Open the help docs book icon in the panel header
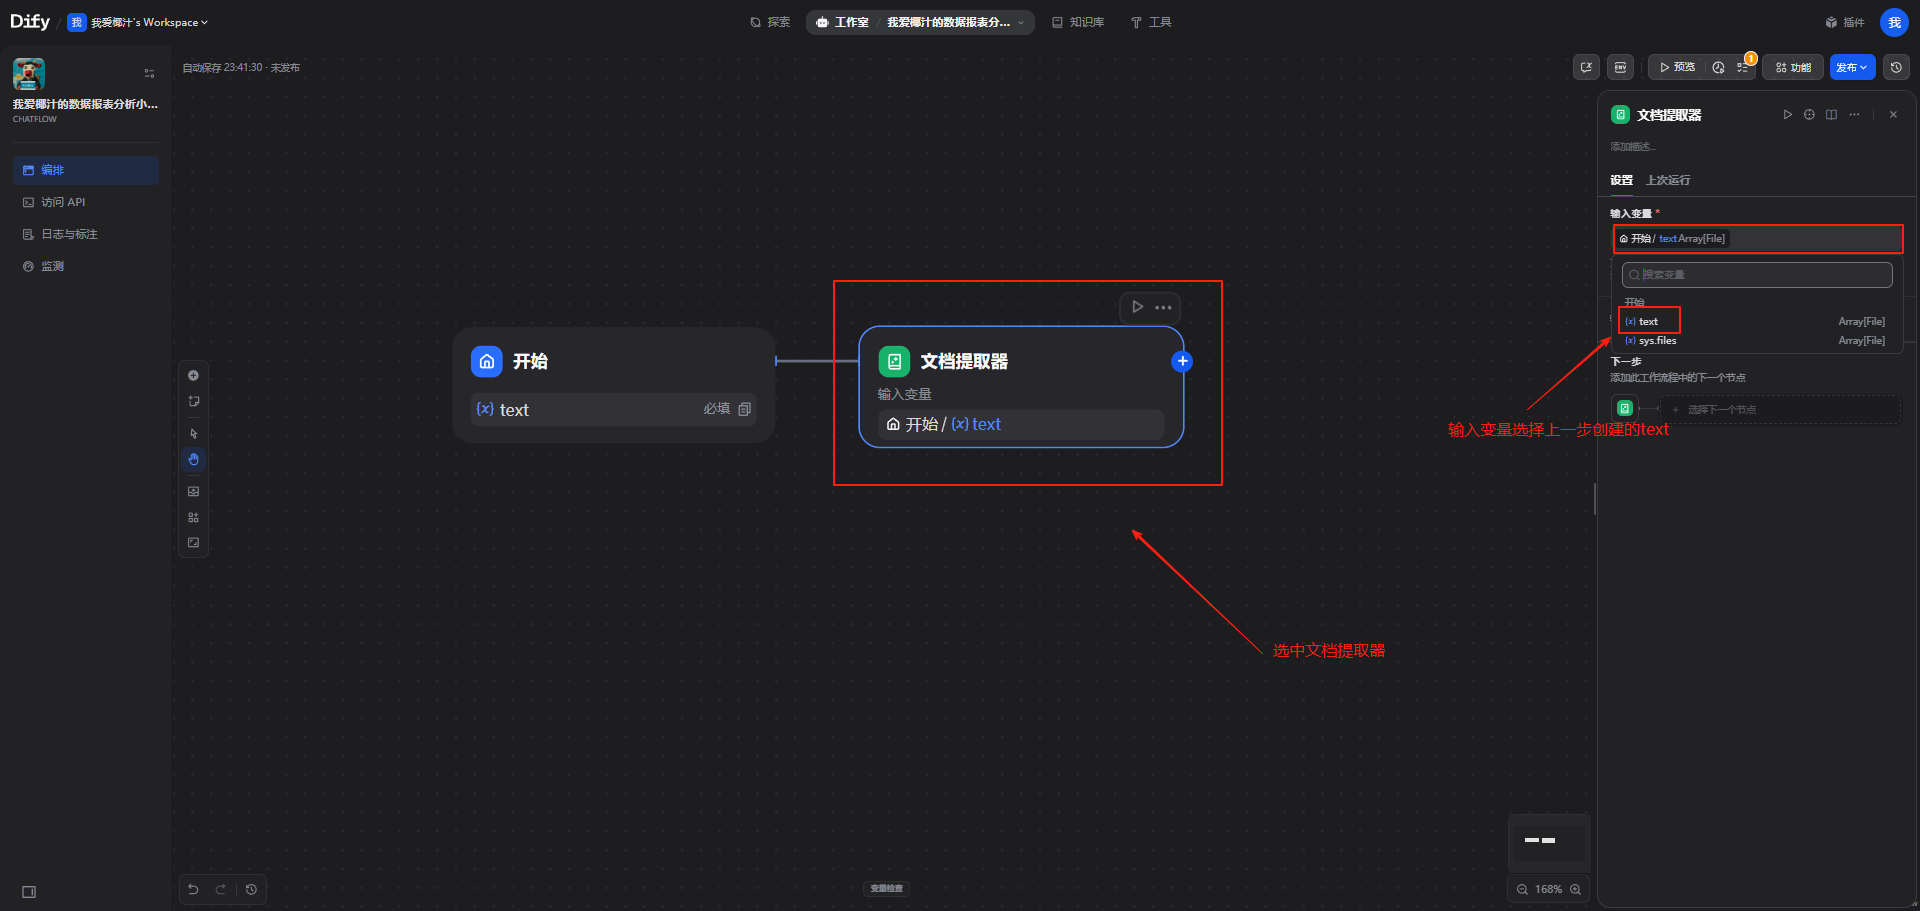1920x911 pixels. coord(1831,114)
